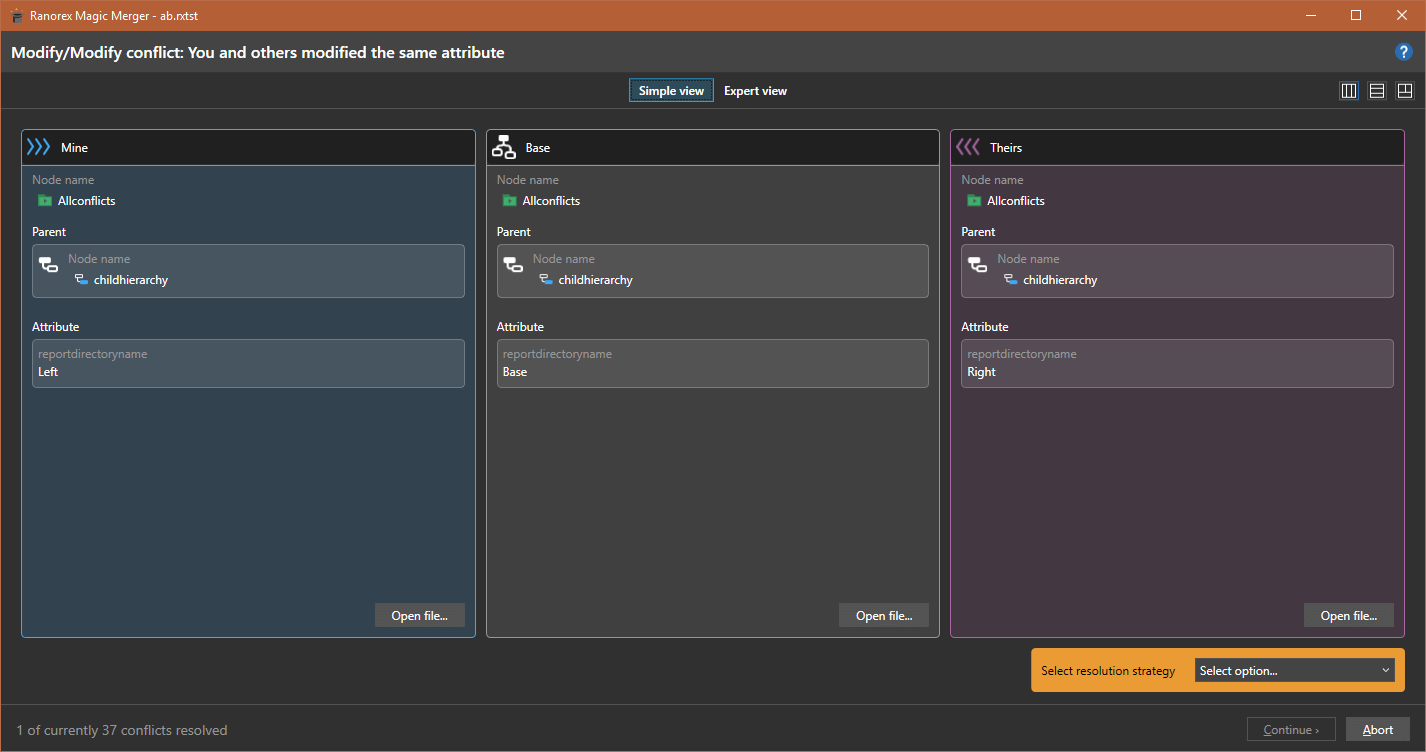Click 'childhierarchy' text in Theirs panel
Screen dimensions: 1426x752
(1060, 280)
